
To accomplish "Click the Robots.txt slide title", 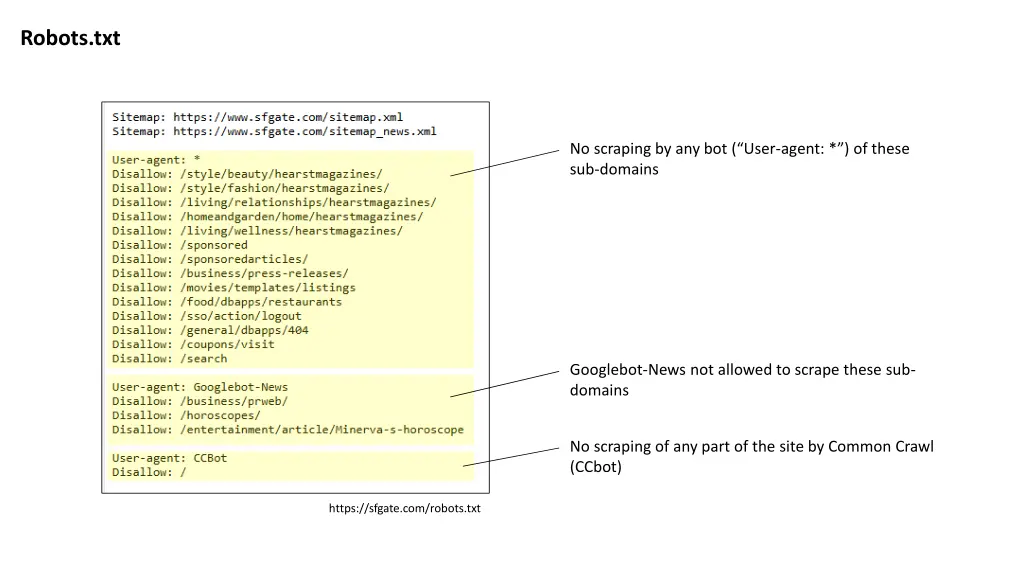I will (70, 38).
